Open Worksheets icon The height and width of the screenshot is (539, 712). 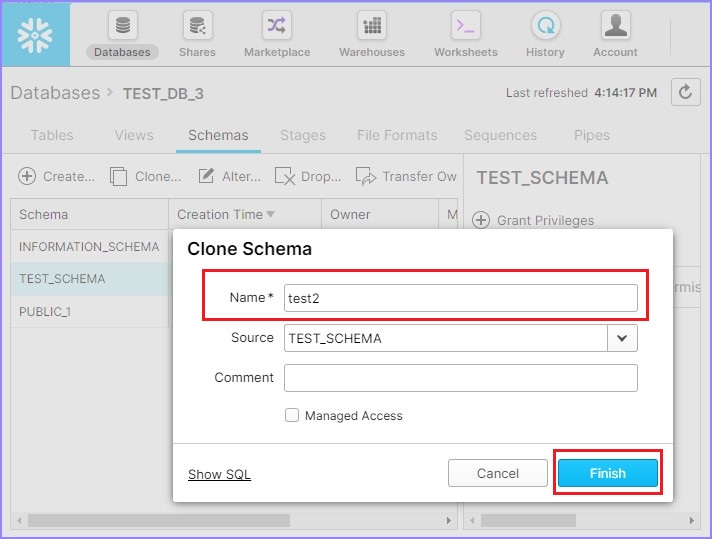465,25
